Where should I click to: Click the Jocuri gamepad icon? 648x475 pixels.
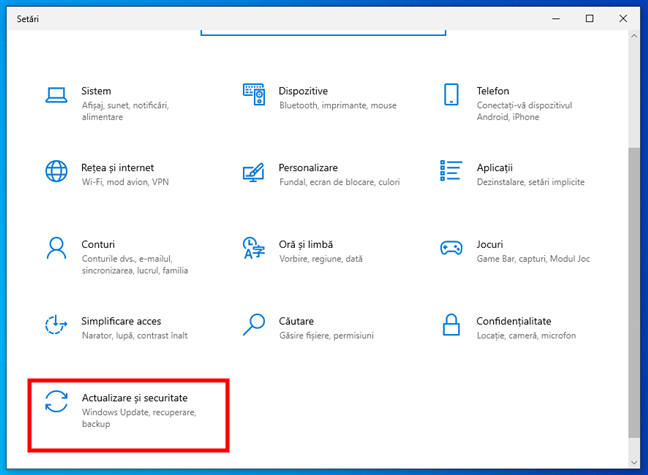click(451, 248)
